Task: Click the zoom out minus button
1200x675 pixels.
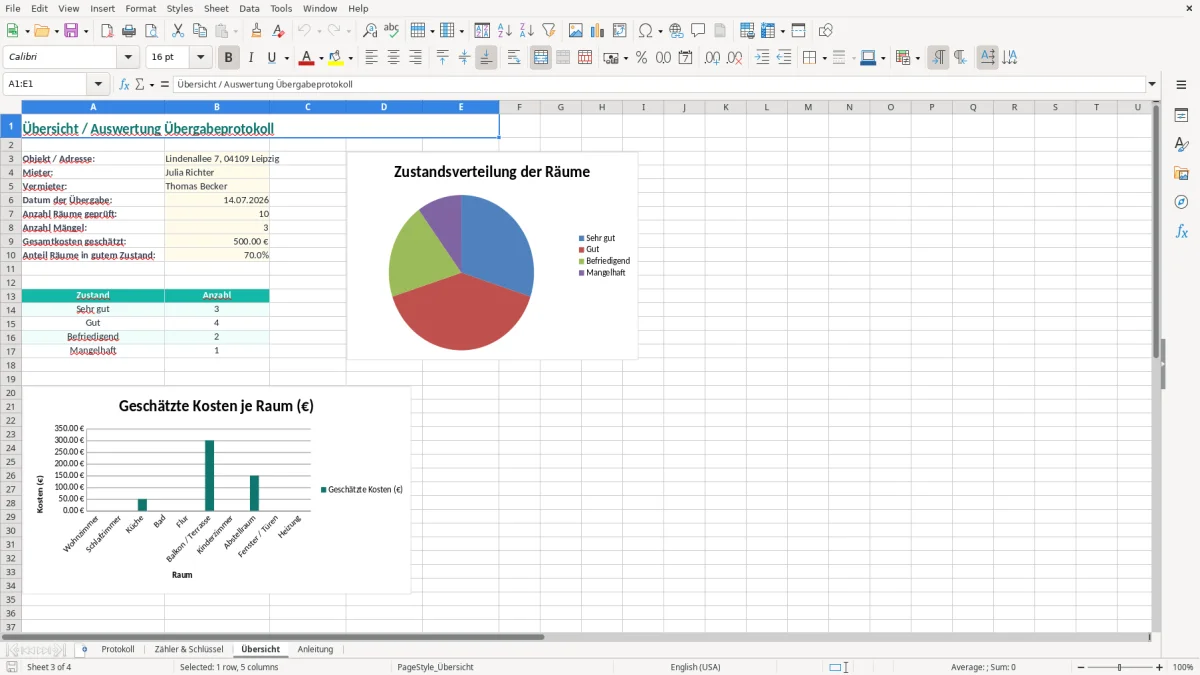Action: (1081, 667)
